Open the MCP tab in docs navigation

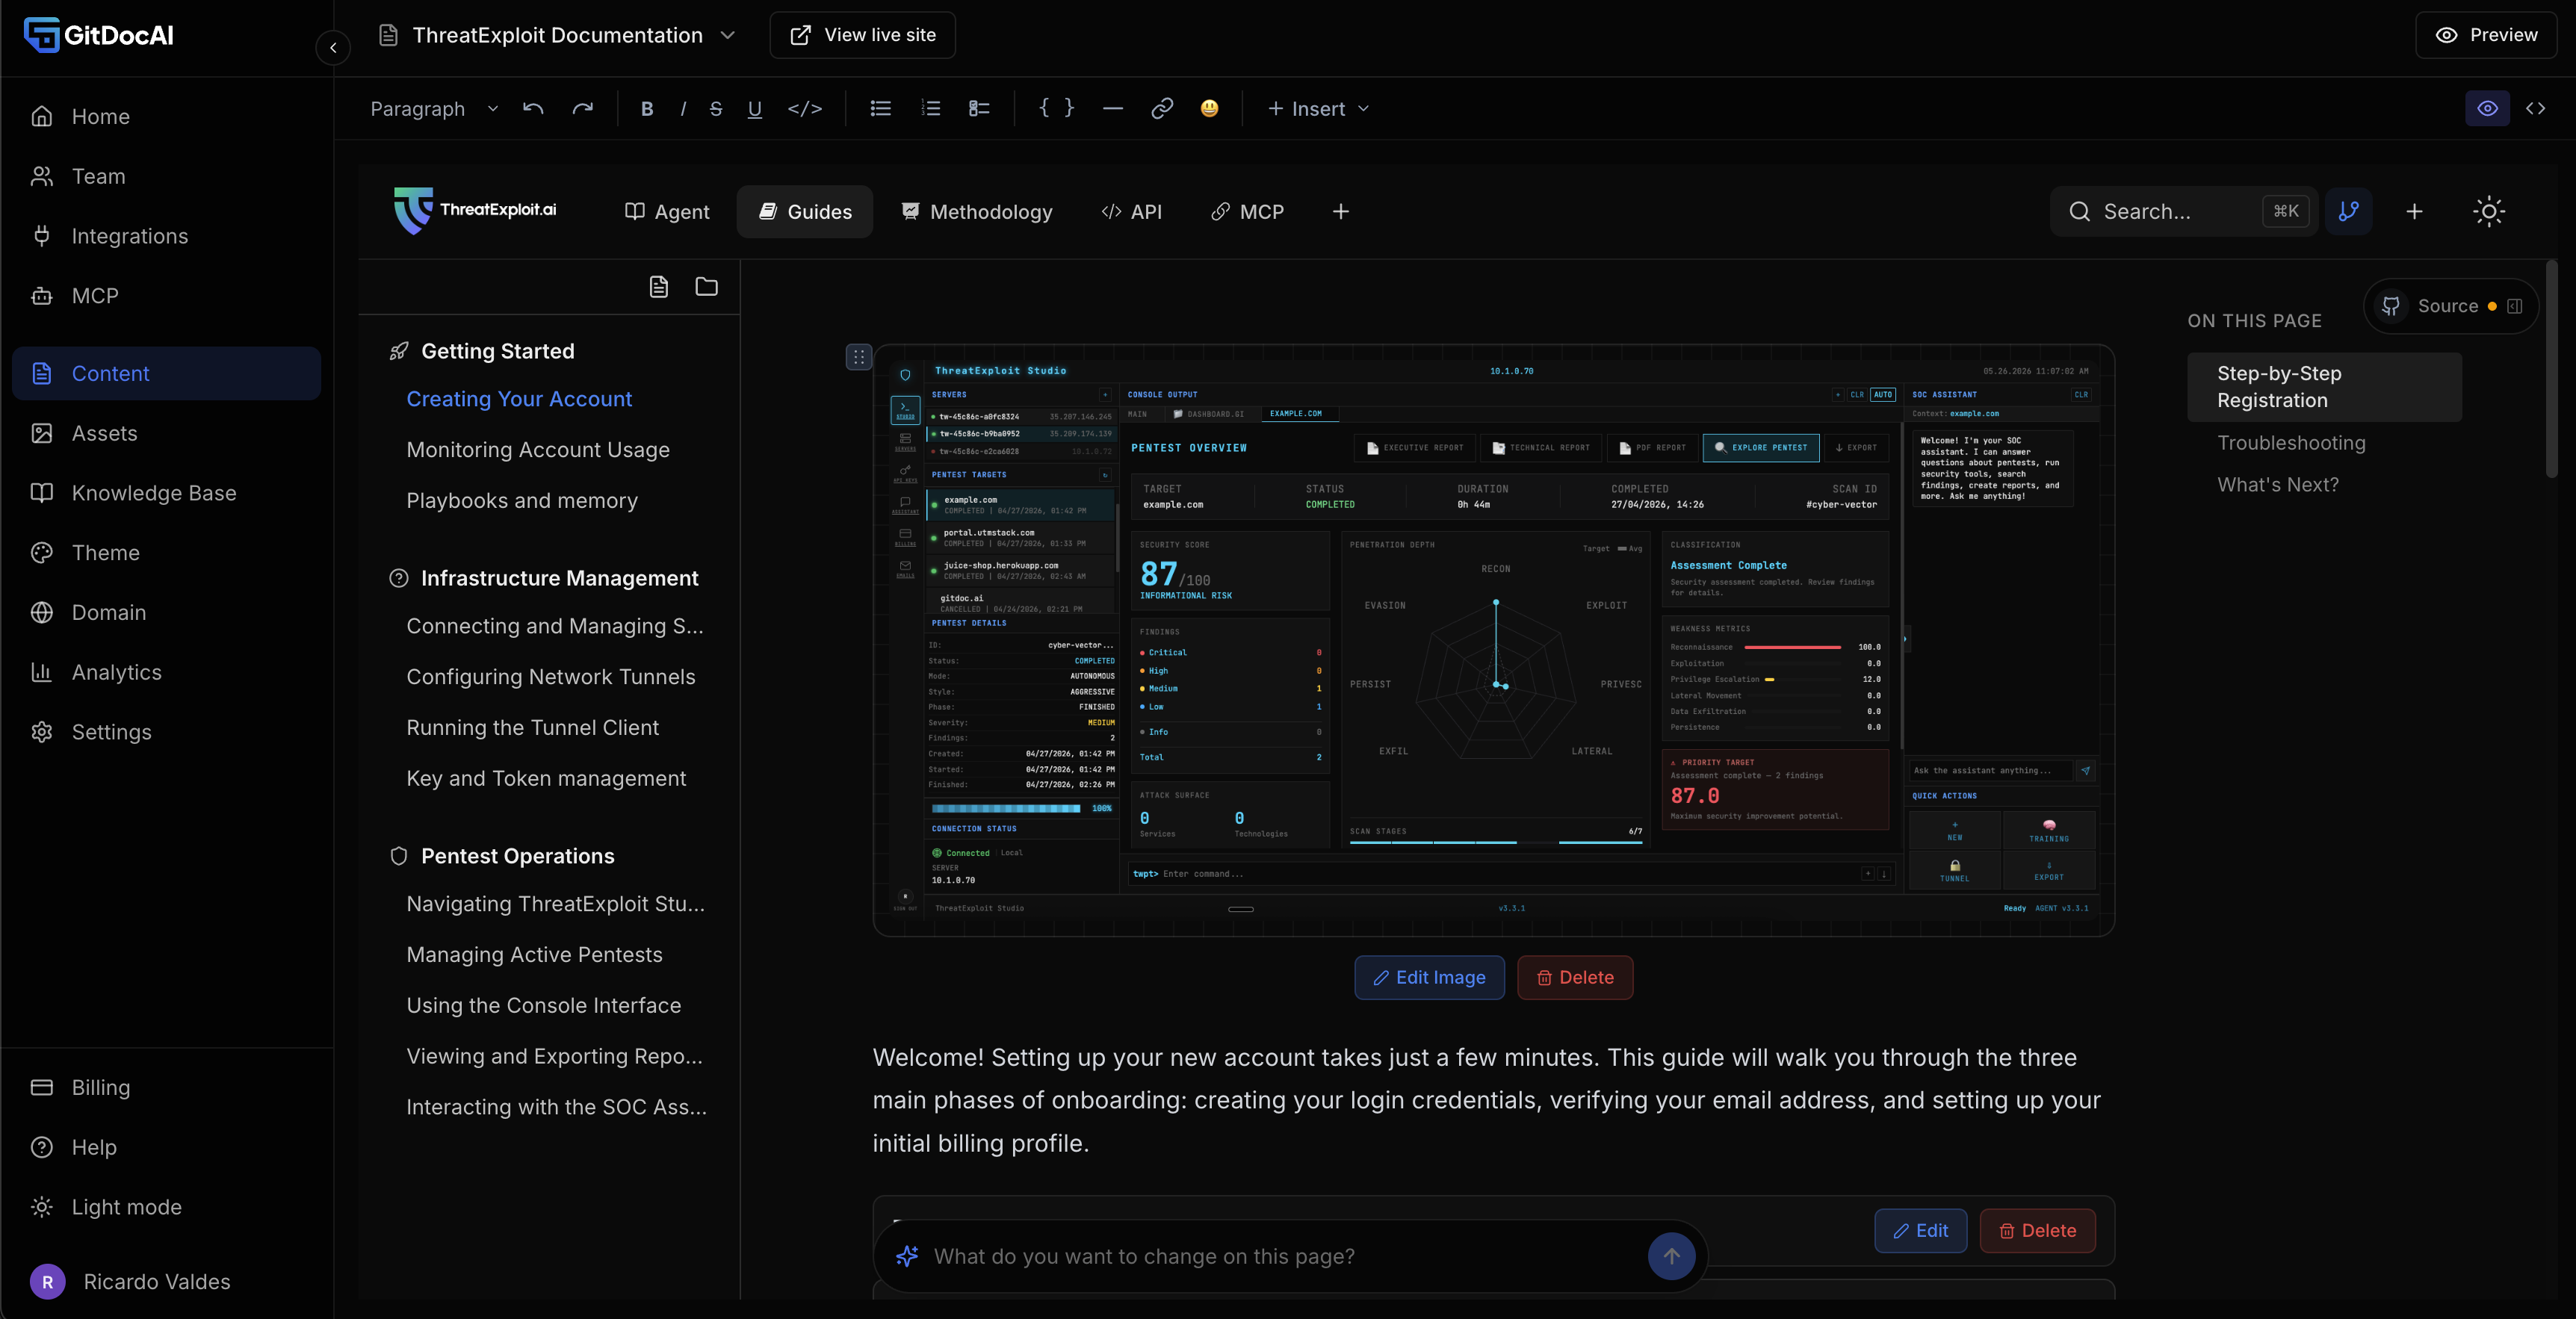[x=1247, y=211]
